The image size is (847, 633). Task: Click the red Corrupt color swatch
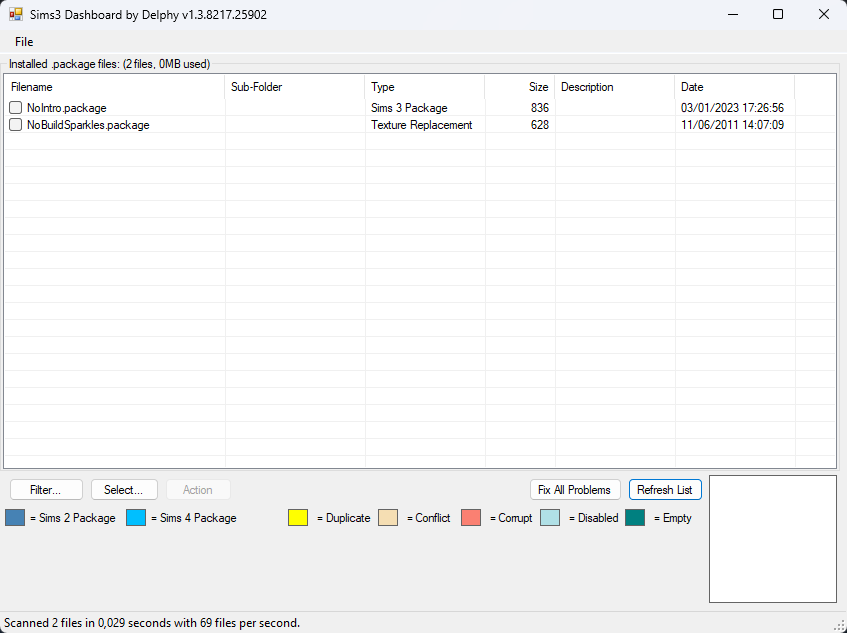(x=471, y=517)
